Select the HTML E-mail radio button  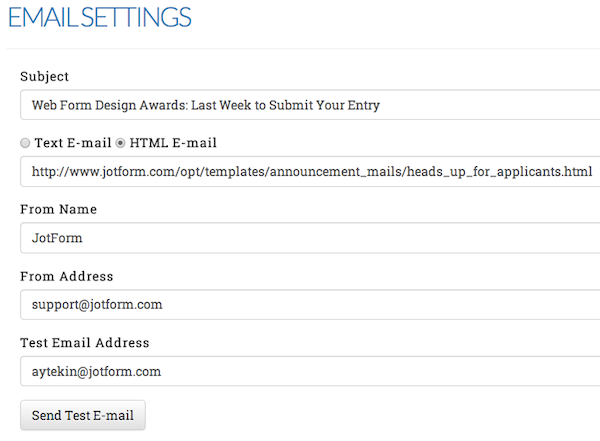click(121, 144)
